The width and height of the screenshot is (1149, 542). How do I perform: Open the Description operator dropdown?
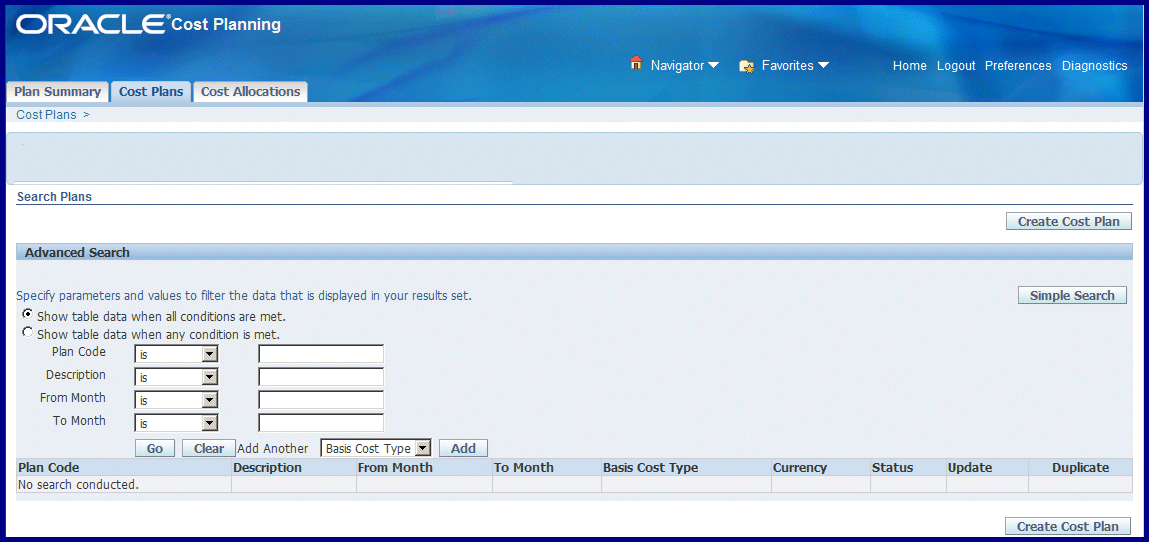[177, 377]
